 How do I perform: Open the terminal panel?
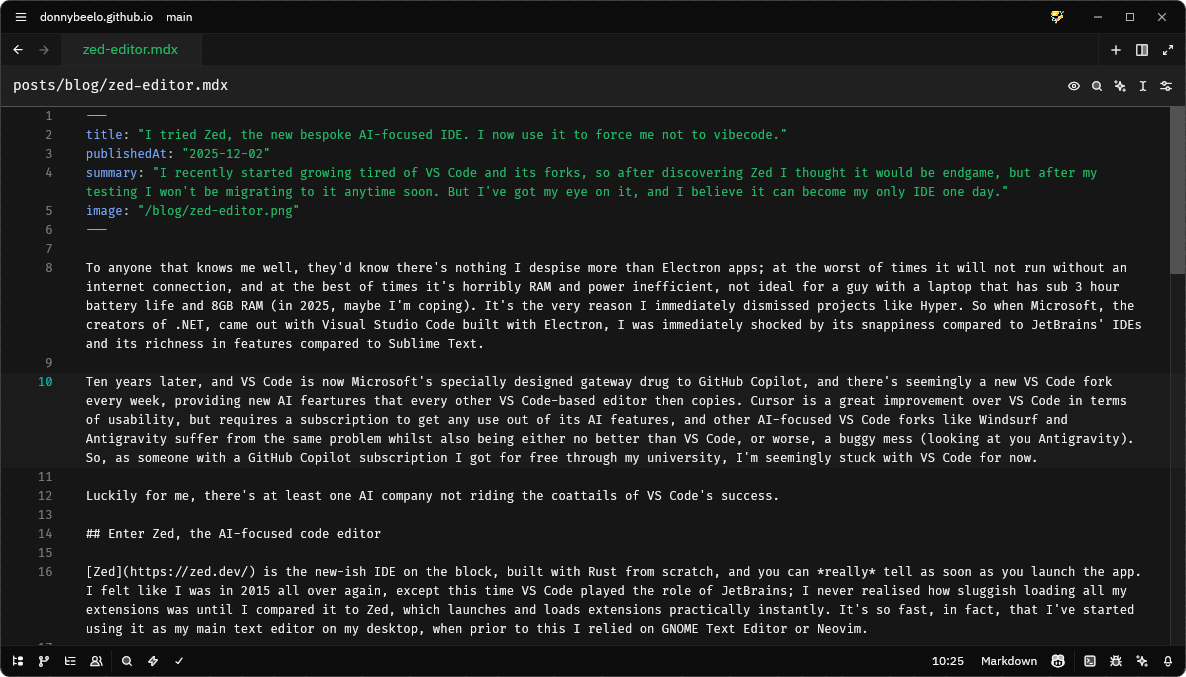(1090, 661)
